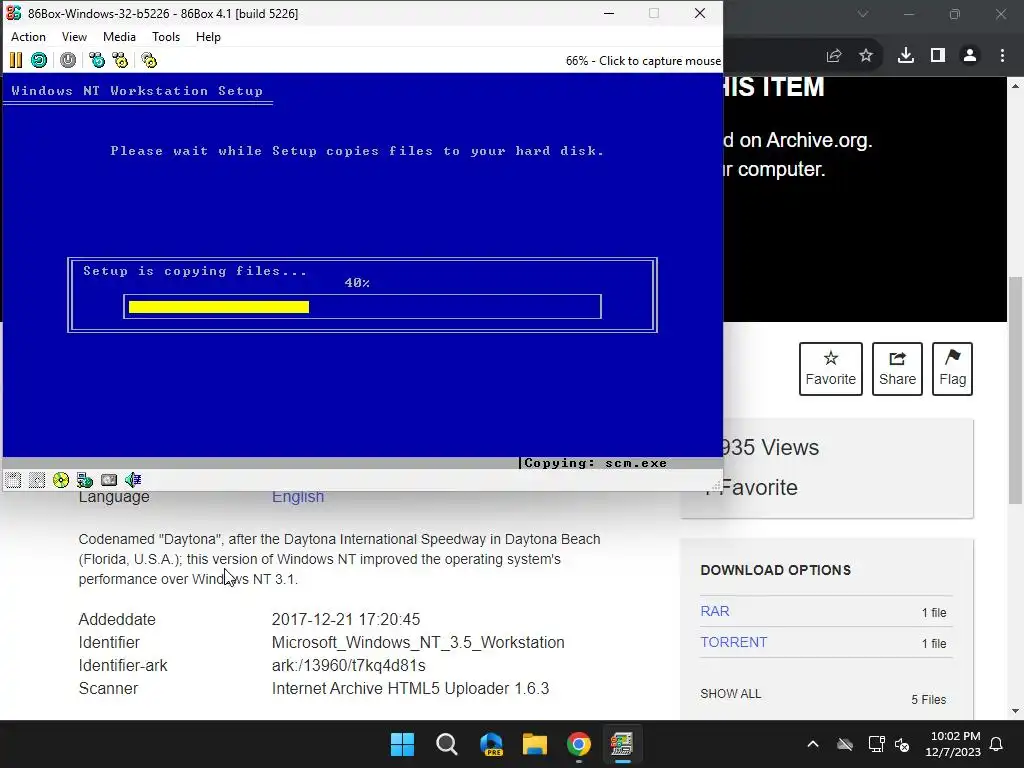Open Windows Start menu
This screenshot has height=768, width=1024.
[x=402, y=744]
